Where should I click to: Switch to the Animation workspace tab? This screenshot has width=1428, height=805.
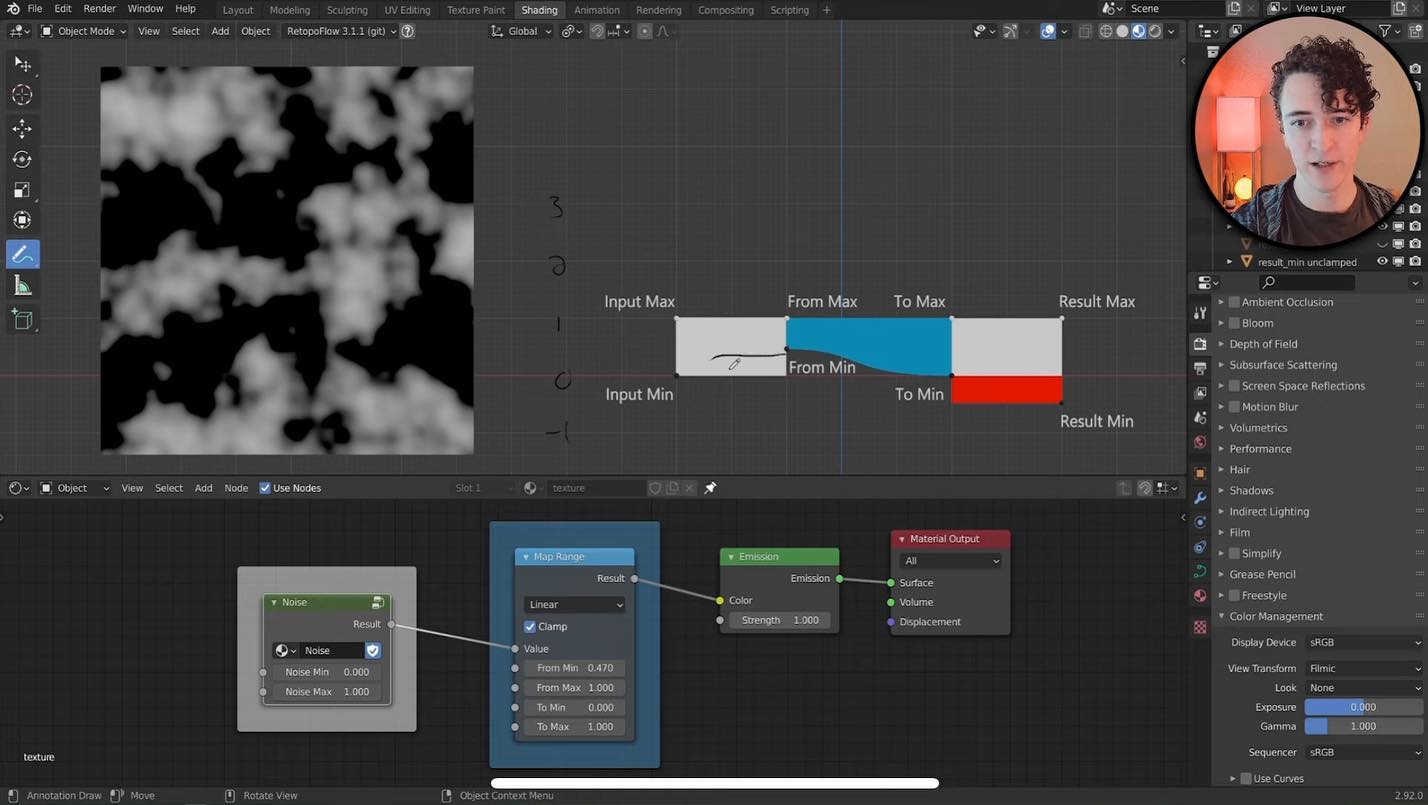pyautogui.click(x=597, y=10)
